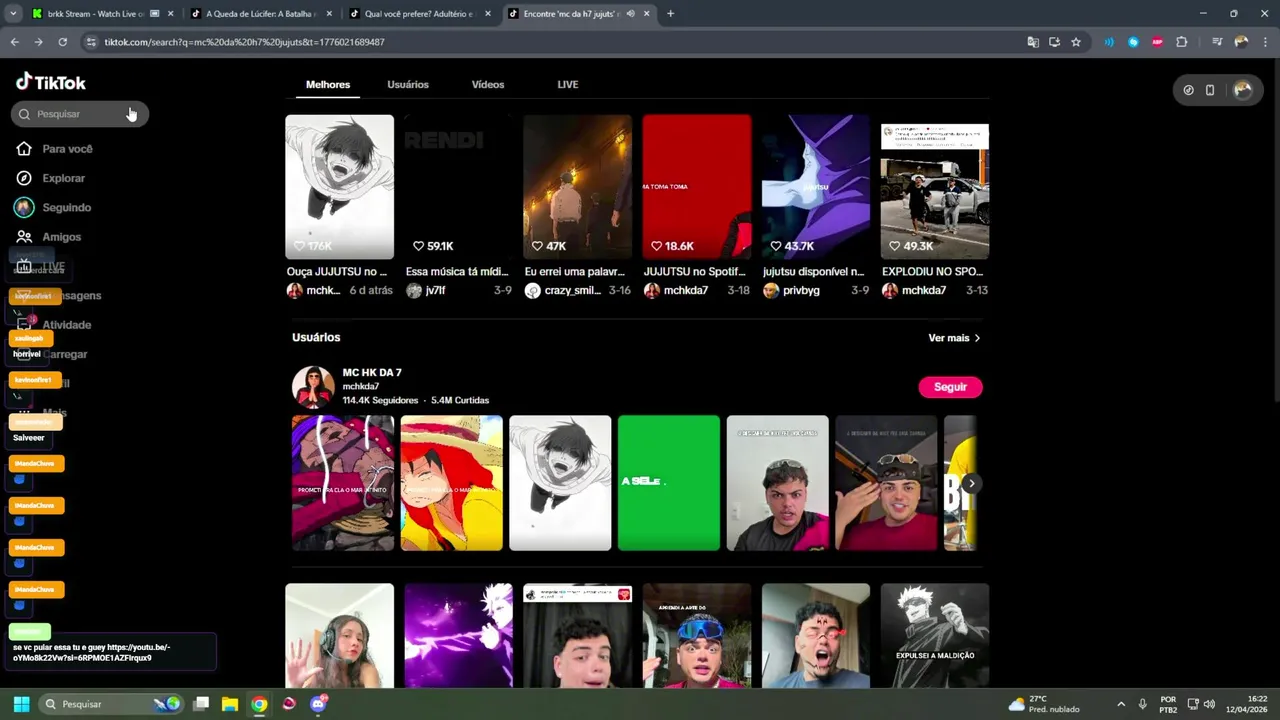Go back in browser history
The height and width of the screenshot is (720, 1280).
click(x=14, y=42)
